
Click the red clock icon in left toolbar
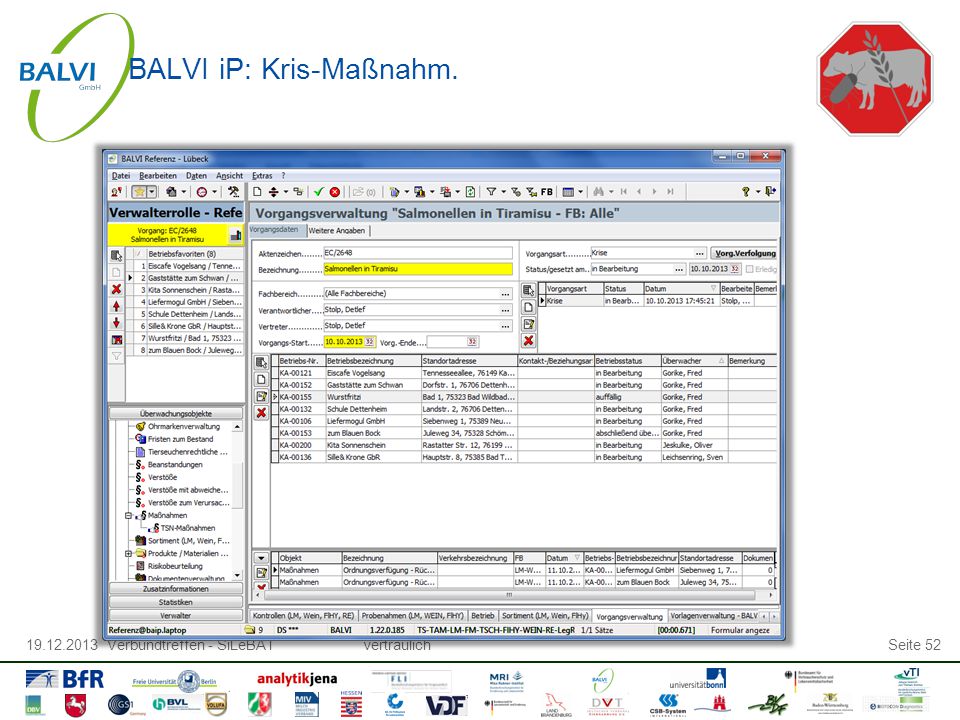[x=202, y=192]
